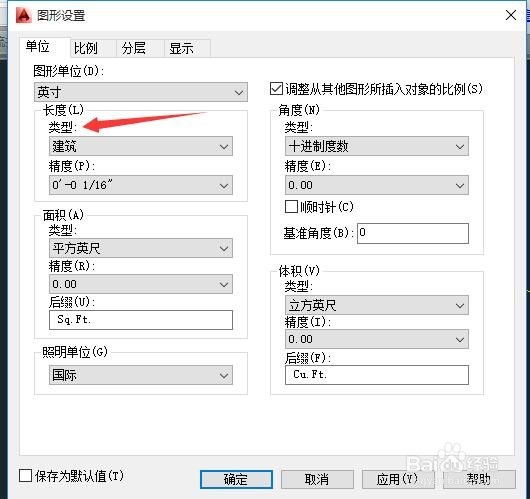The height and width of the screenshot is (499, 530).
Task: Check the 保存为默认值(T) checkbox
Action: coord(25,476)
